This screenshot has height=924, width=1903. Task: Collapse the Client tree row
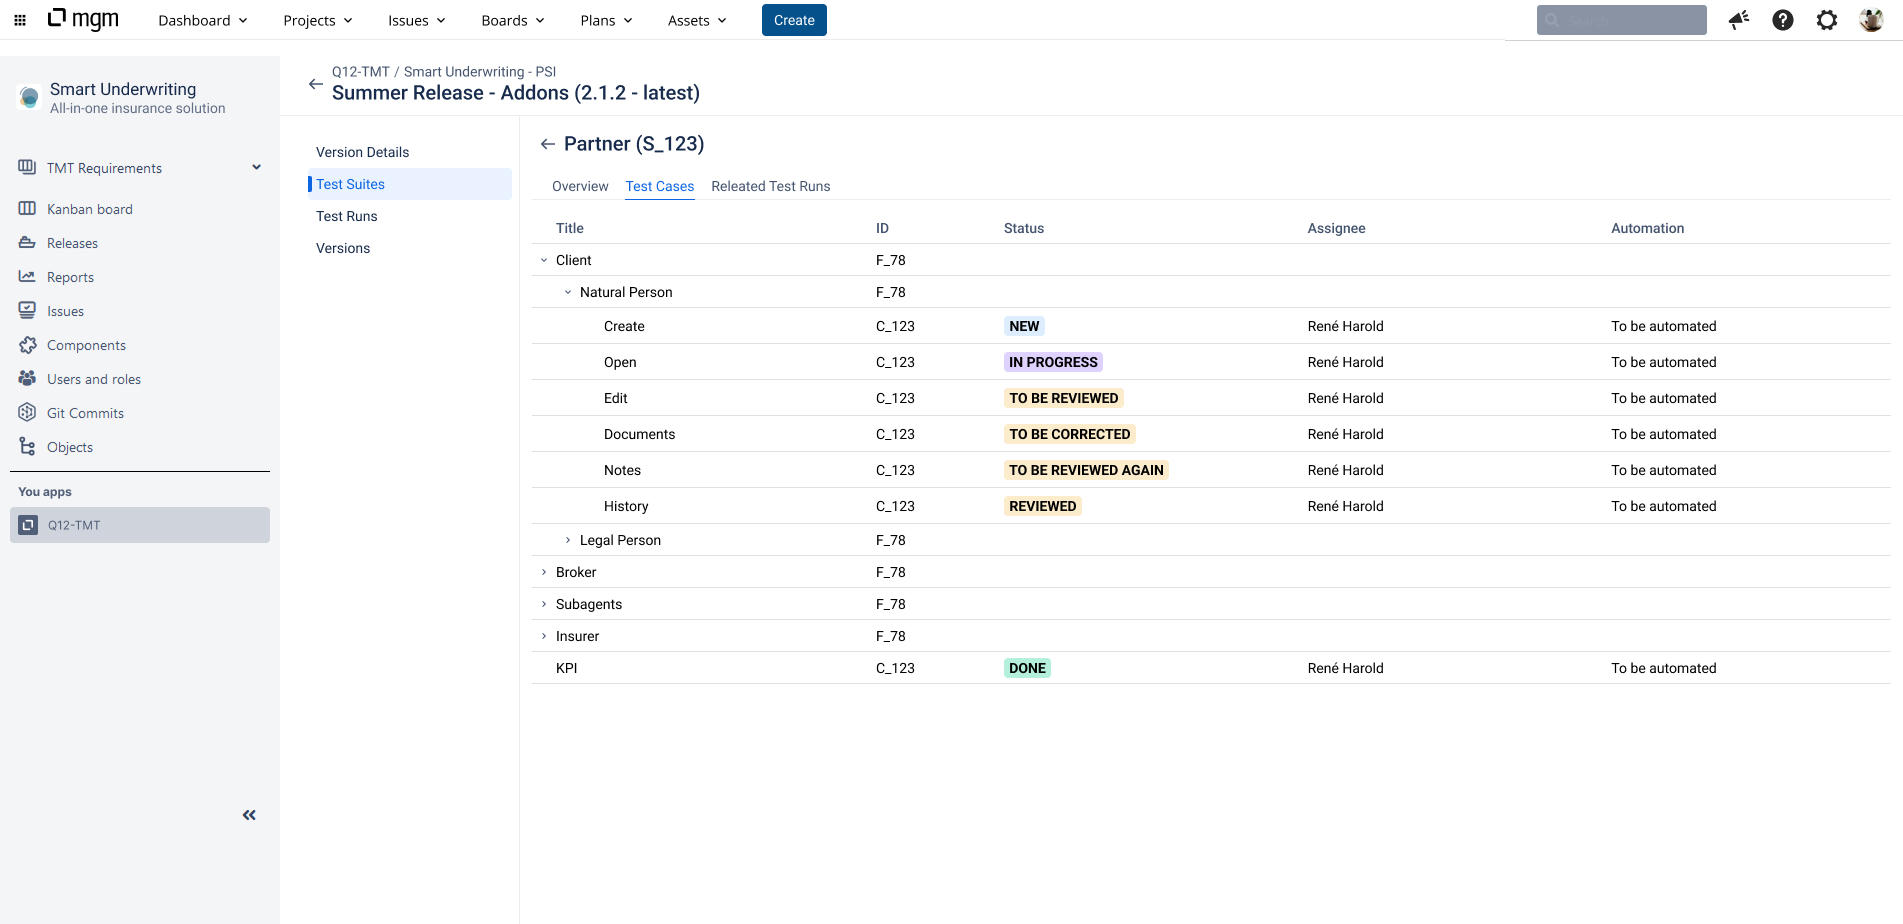point(544,260)
